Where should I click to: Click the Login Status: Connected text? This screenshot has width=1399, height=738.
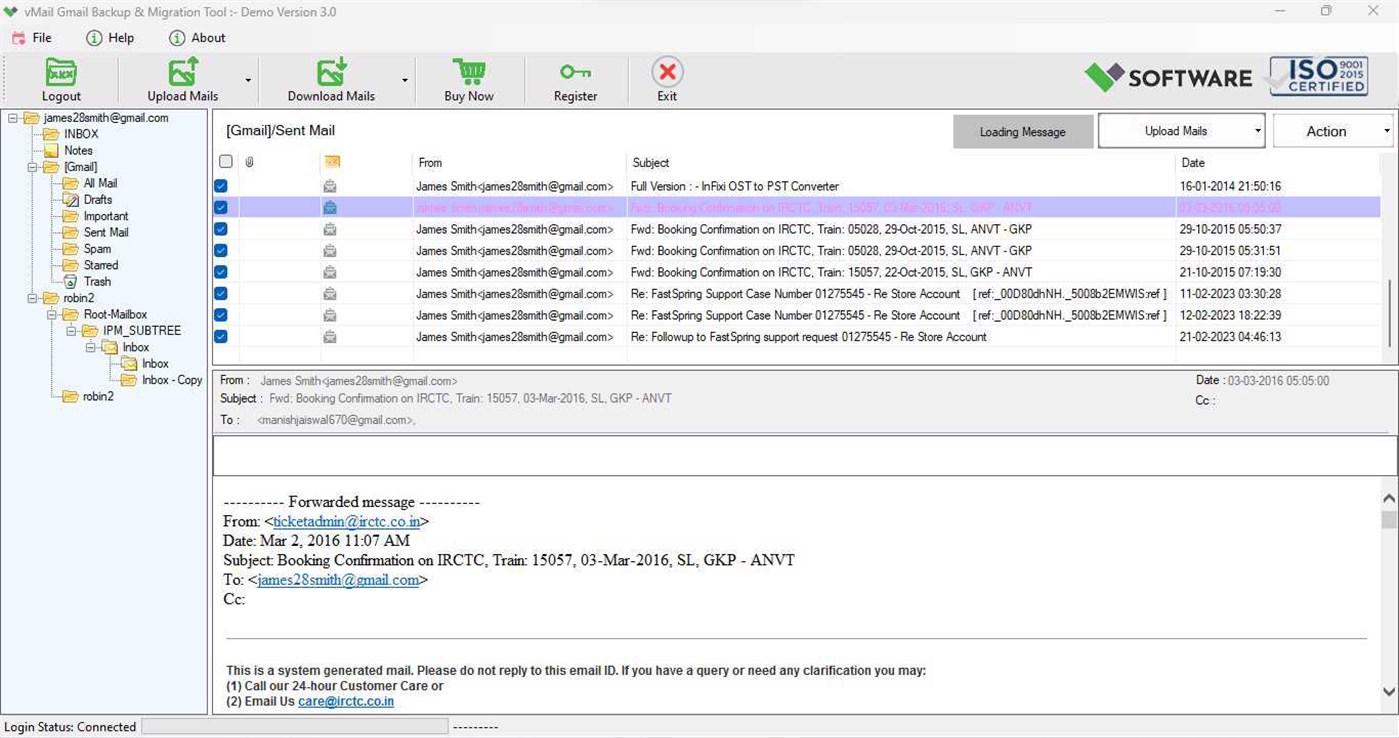70,727
